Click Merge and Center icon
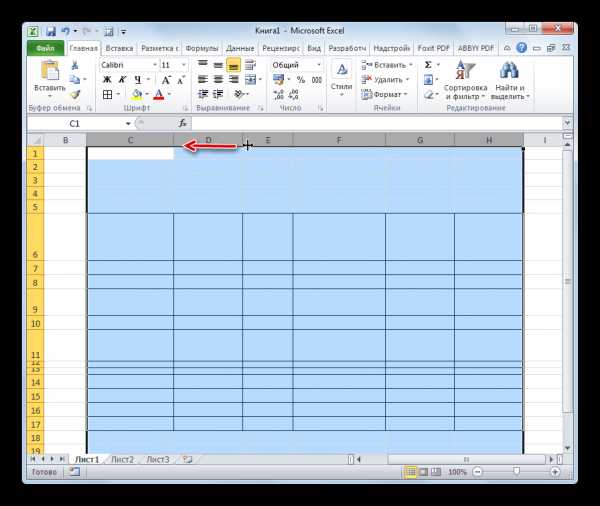600x506 pixels. (251, 80)
